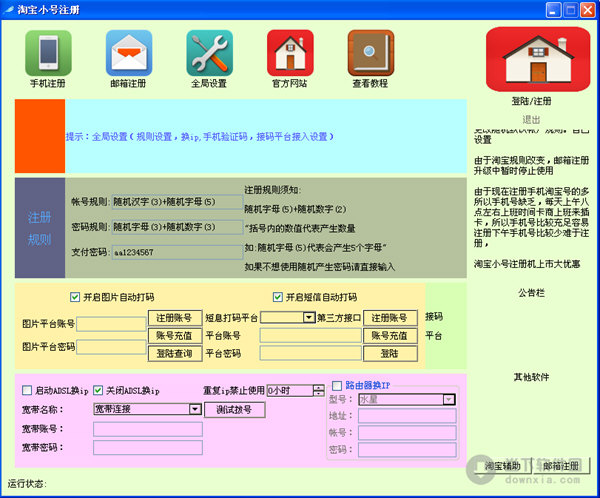The width and height of the screenshot is (600, 498).
Task: Toggle 关闭ADSL换ip checkbox
Action: (98, 390)
